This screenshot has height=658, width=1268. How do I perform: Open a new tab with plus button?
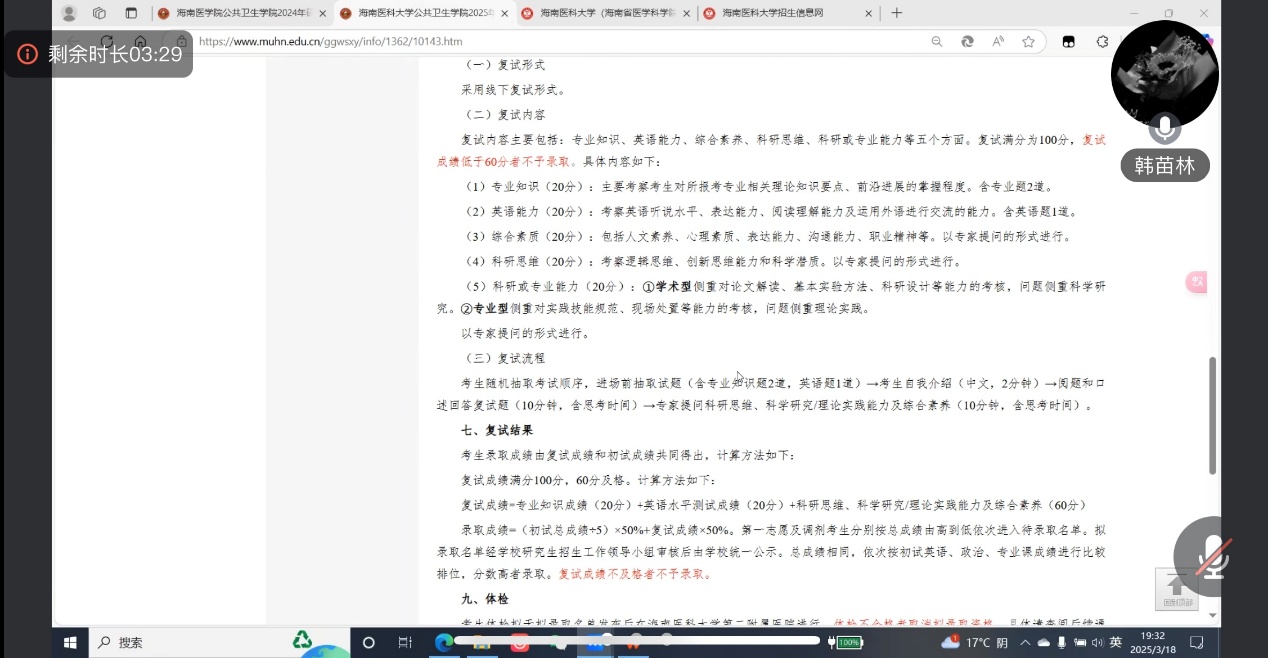[x=896, y=13]
